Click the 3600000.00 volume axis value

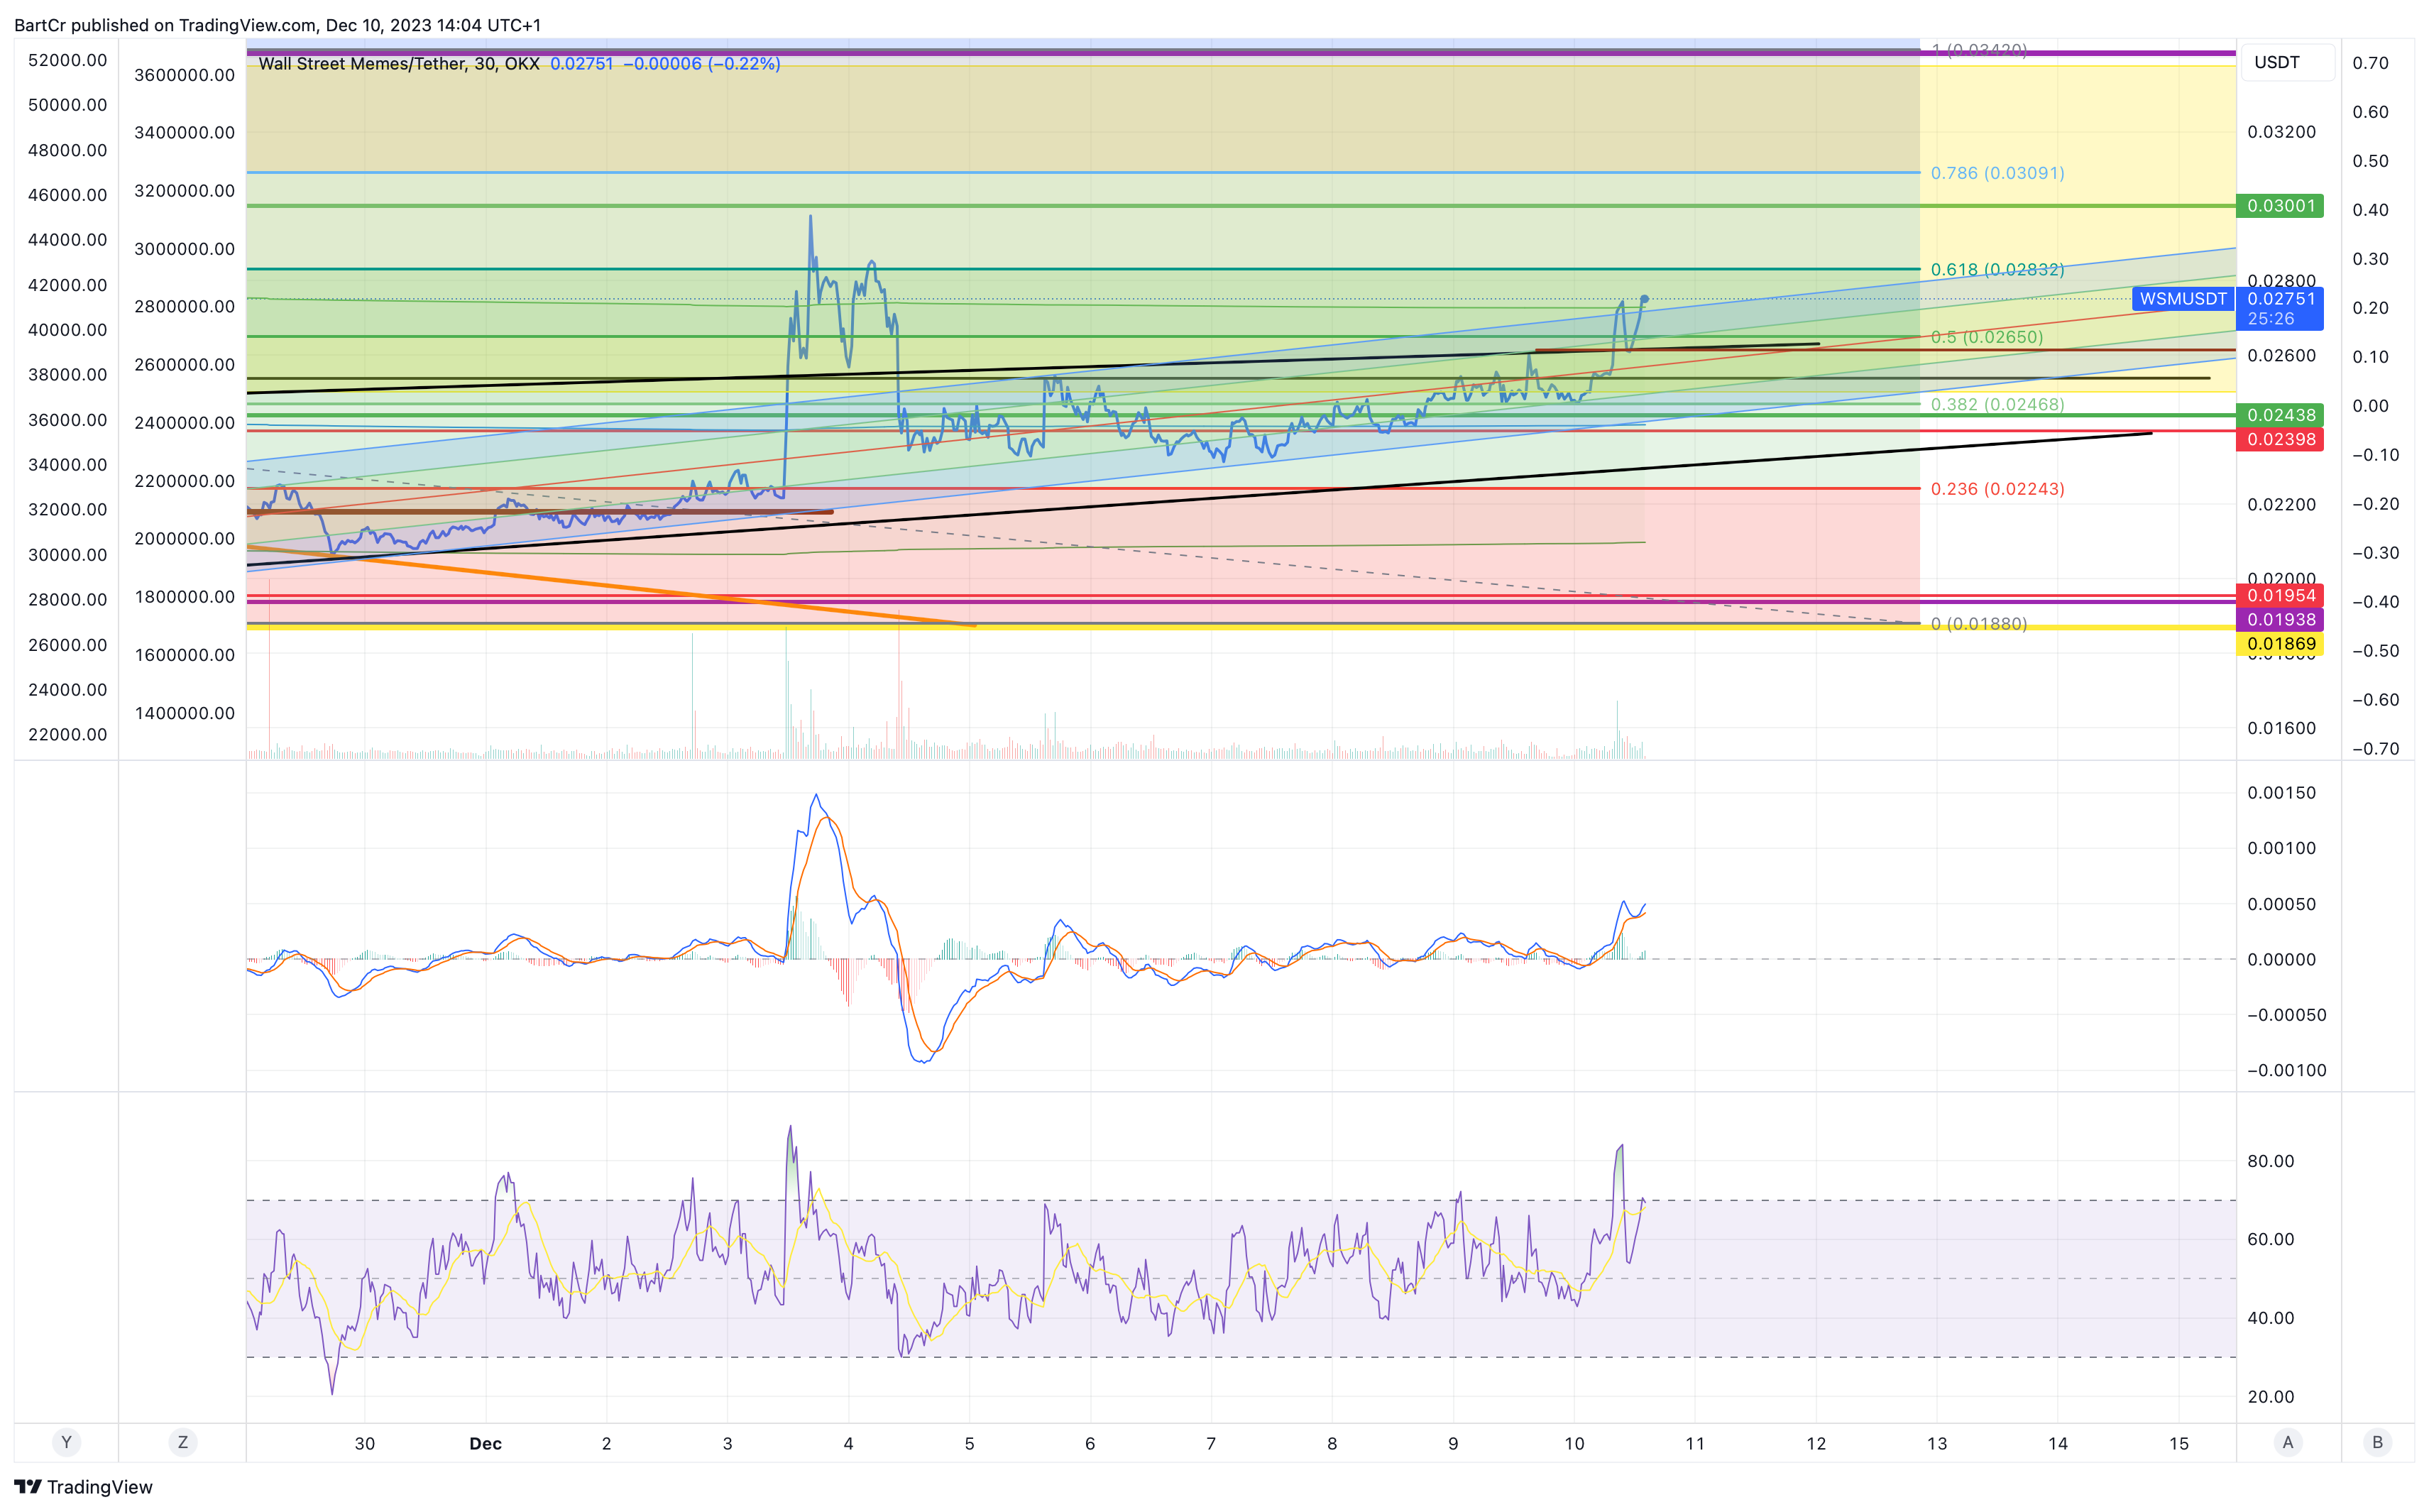tap(185, 75)
